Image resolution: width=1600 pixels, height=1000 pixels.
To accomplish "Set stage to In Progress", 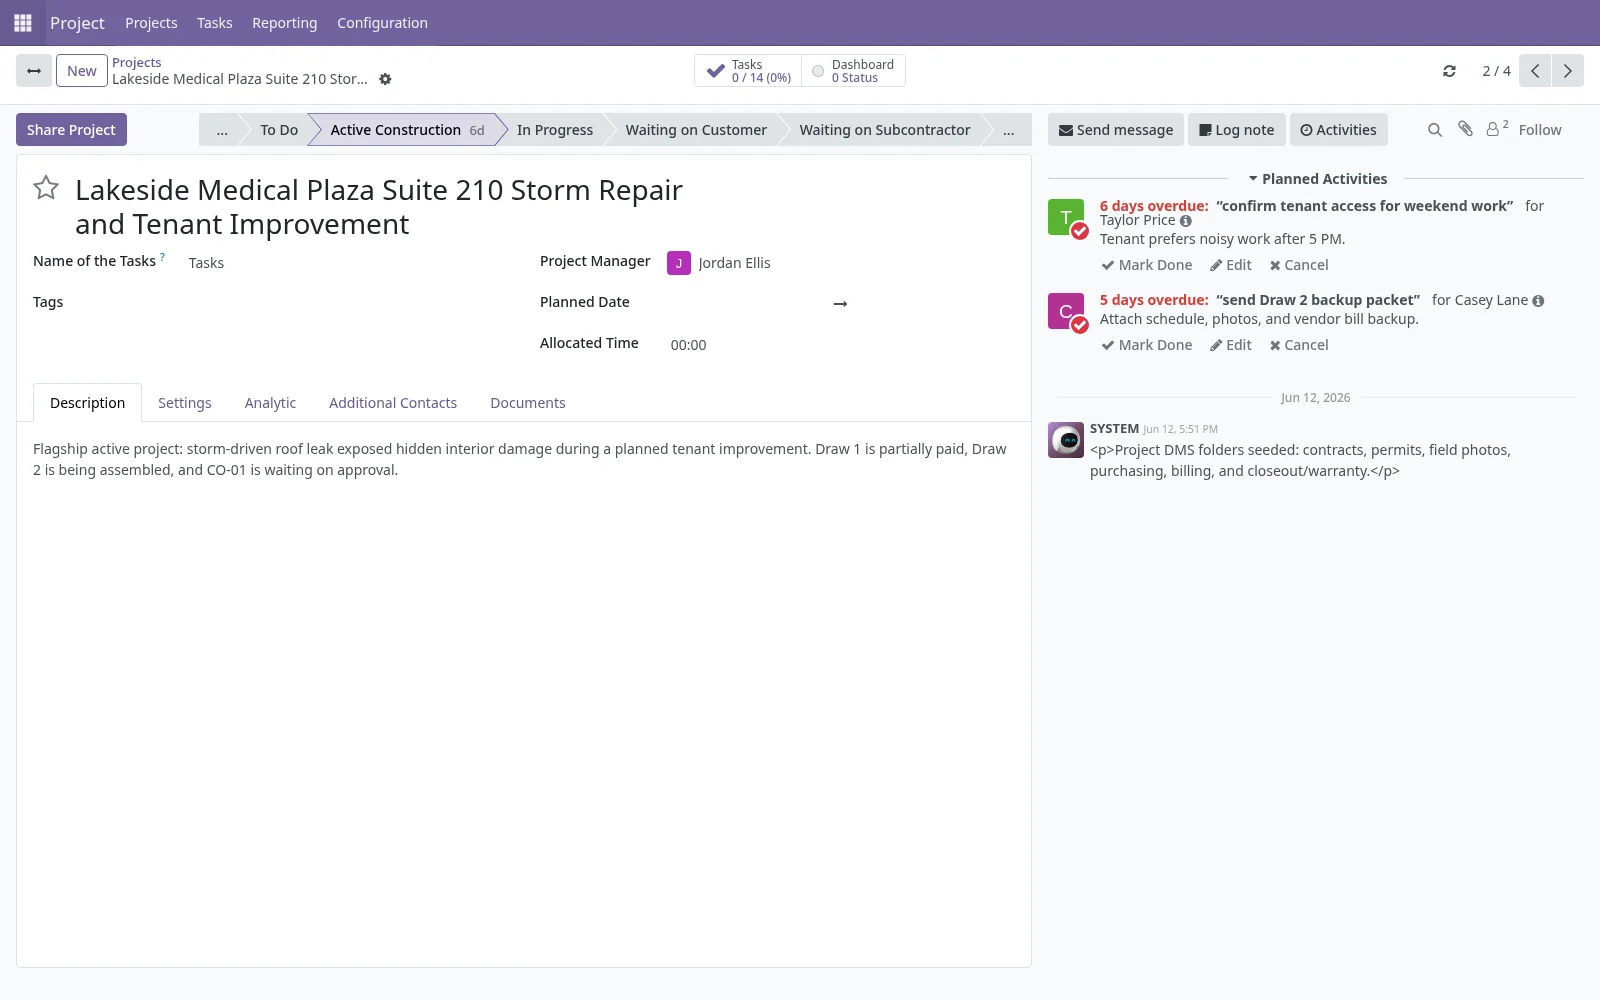I will 555,130.
